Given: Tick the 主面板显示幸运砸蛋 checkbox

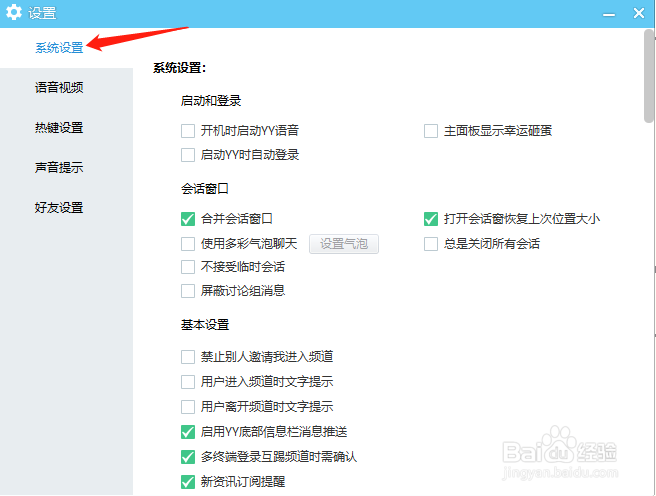Looking at the screenshot, I should click(431, 131).
